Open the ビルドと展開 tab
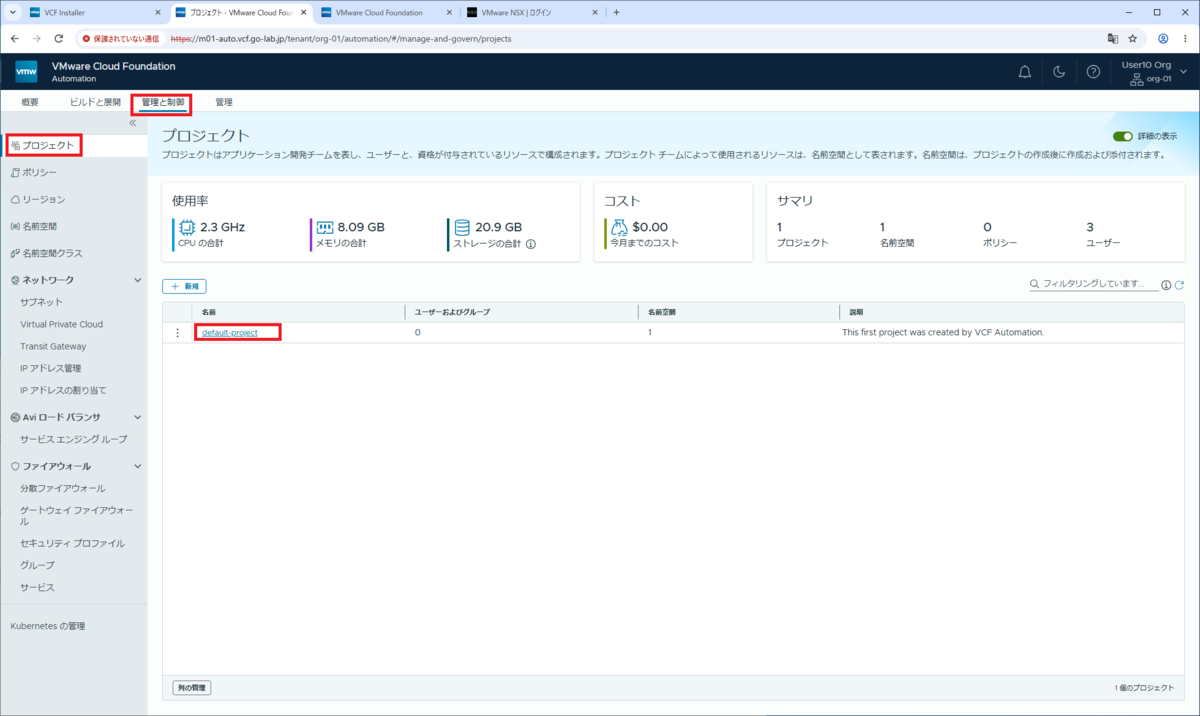 click(x=95, y=102)
